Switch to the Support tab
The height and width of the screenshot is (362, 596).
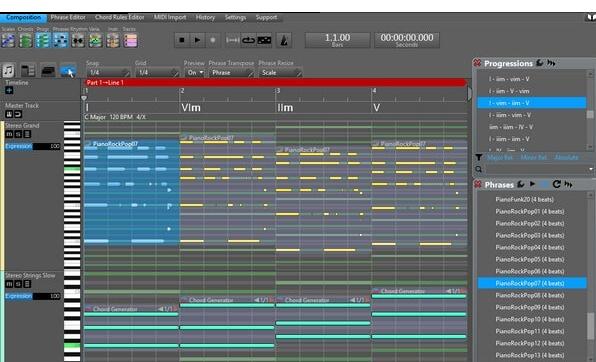tap(266, 17)
